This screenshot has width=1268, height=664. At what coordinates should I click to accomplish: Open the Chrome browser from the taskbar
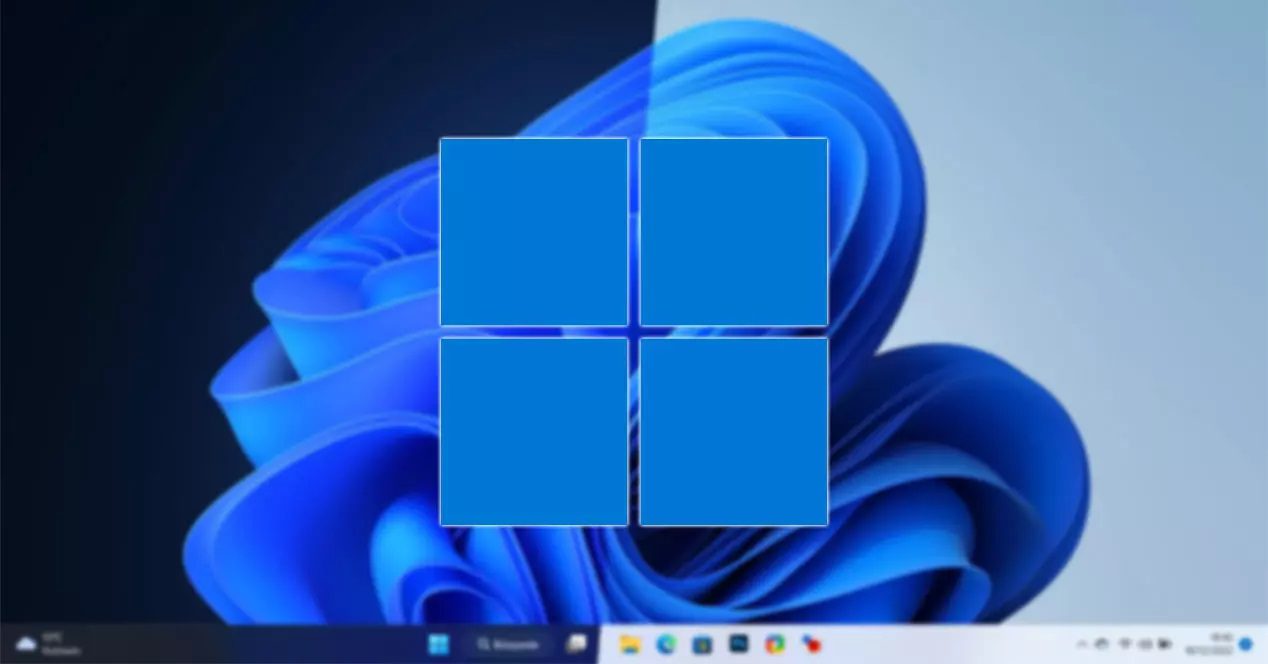point(774,644)
